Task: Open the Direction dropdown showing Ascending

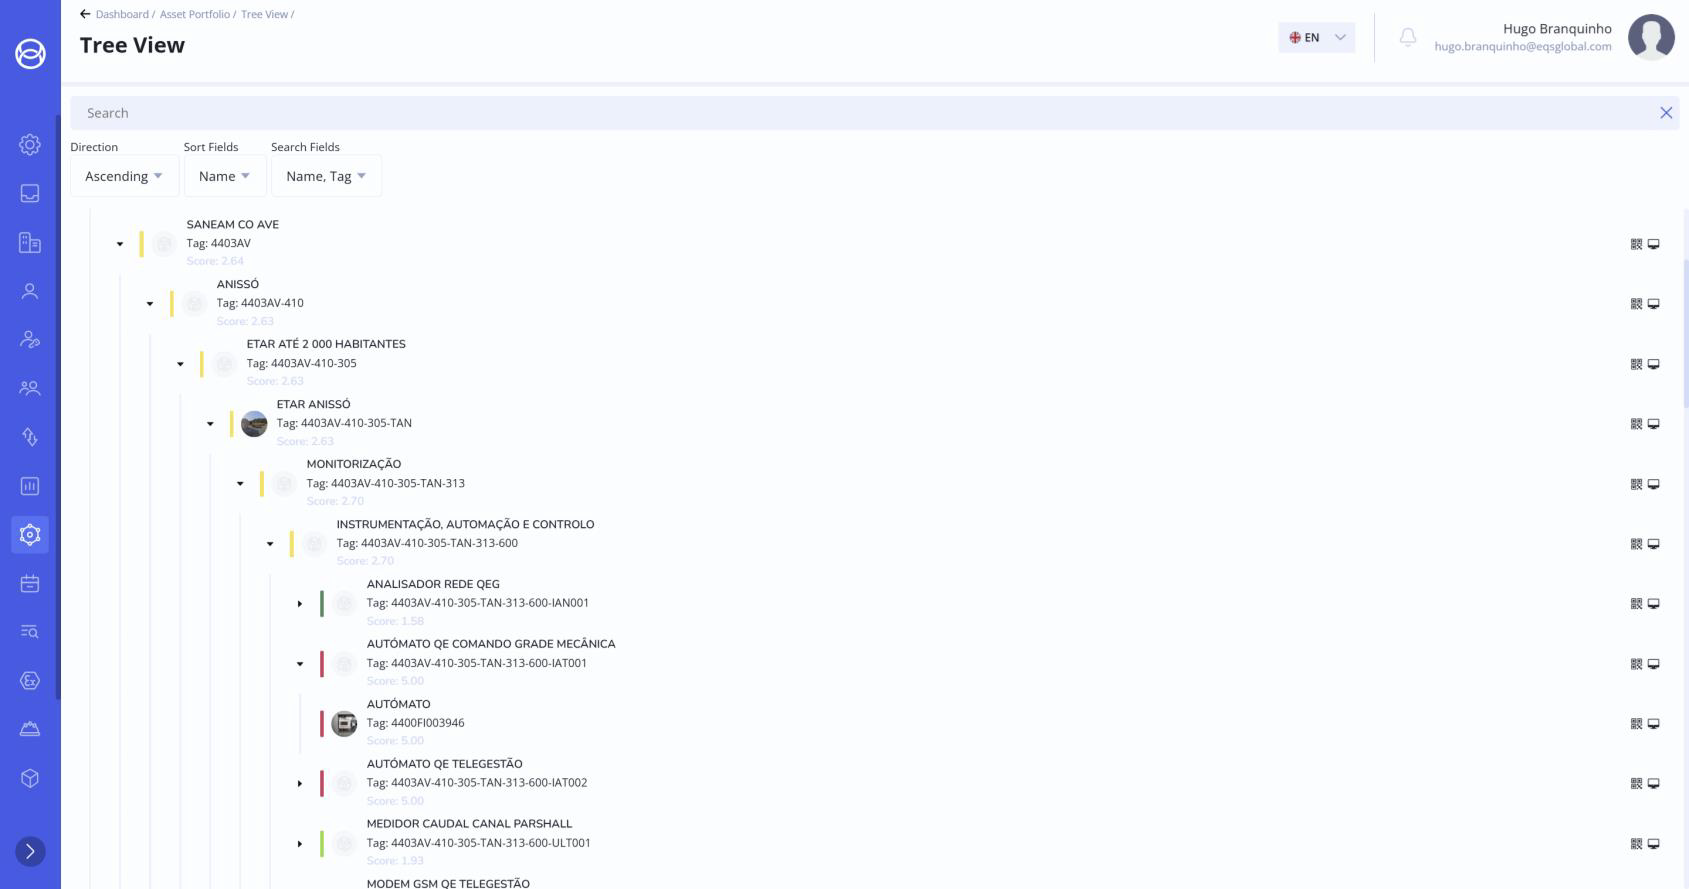Action: pyautogui.click(x=124, y=176)
